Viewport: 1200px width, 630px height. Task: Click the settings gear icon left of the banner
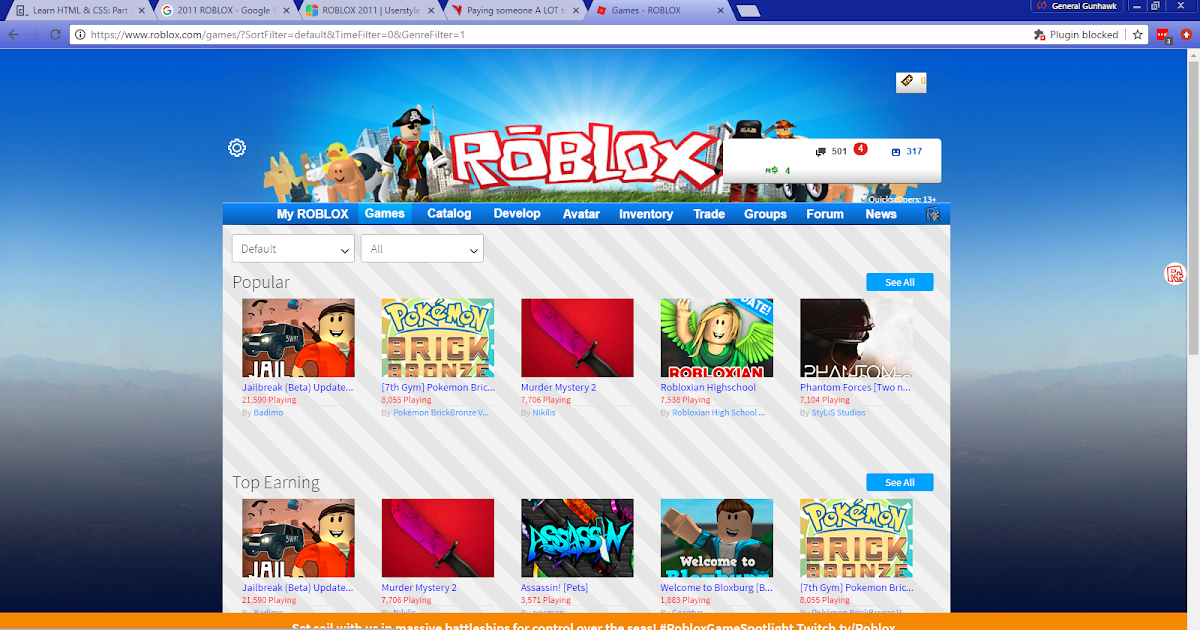(237, 148)
